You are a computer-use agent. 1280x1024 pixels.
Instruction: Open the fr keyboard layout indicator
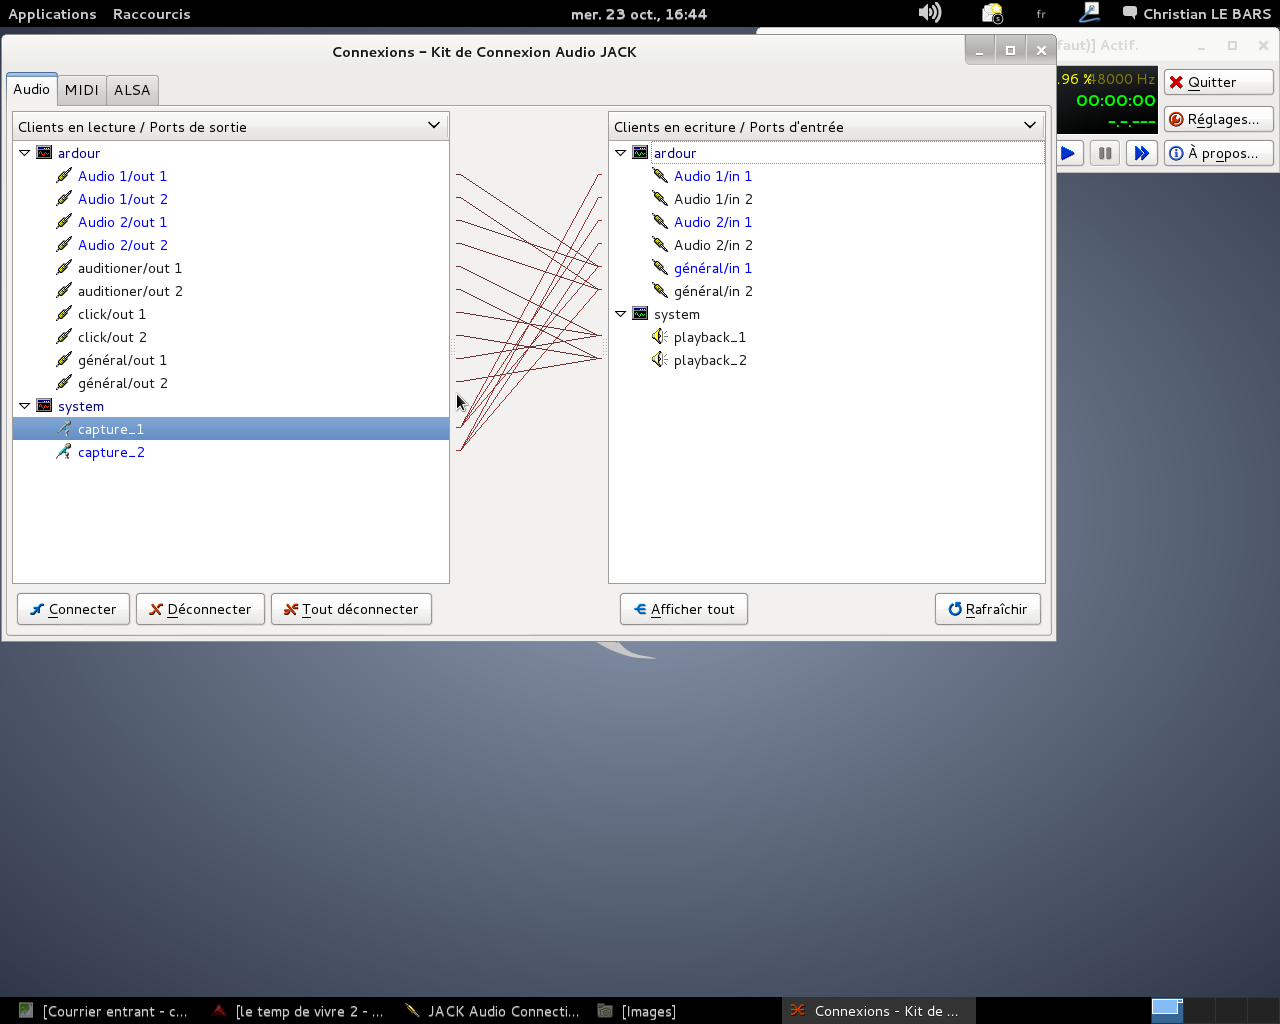[1041, 14]
